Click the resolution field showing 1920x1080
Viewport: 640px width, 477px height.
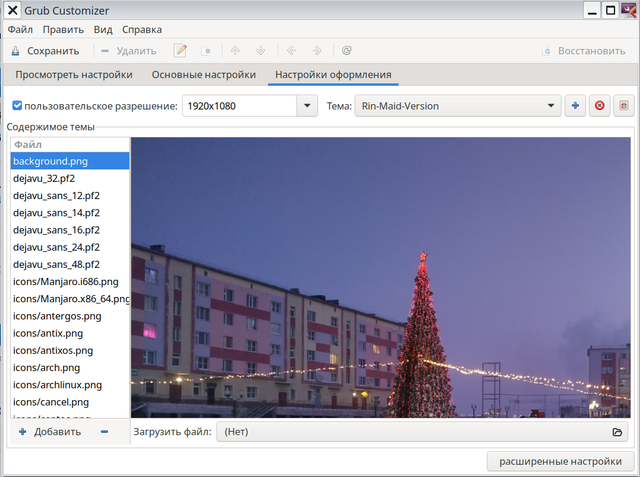click(x=239, y=106)
